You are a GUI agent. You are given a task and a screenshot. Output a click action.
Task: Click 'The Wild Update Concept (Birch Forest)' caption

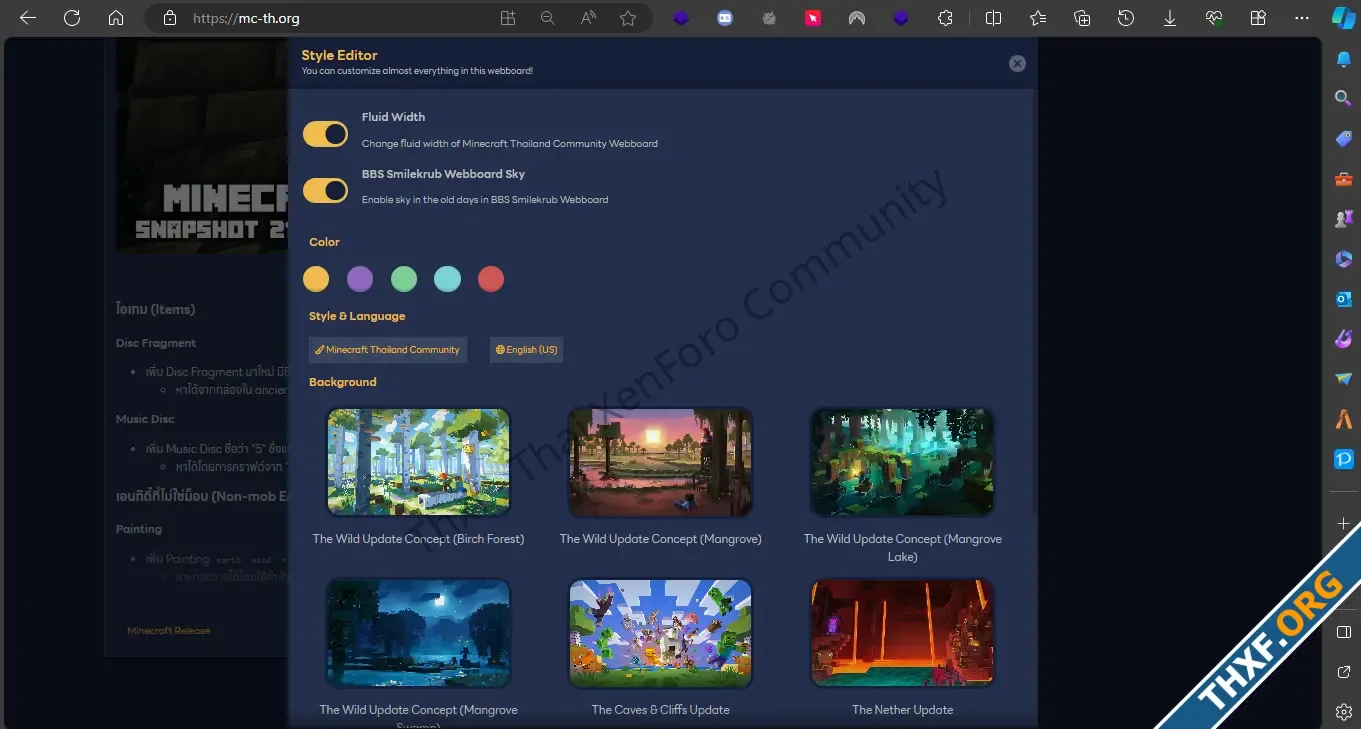(419, 539)
